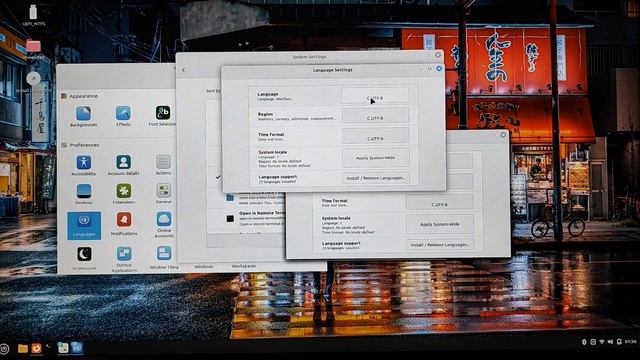This screenshot has height=360, width=640.
Task: Open the Wi-Fi network tray icon
Action: click(x=602, y=342)
